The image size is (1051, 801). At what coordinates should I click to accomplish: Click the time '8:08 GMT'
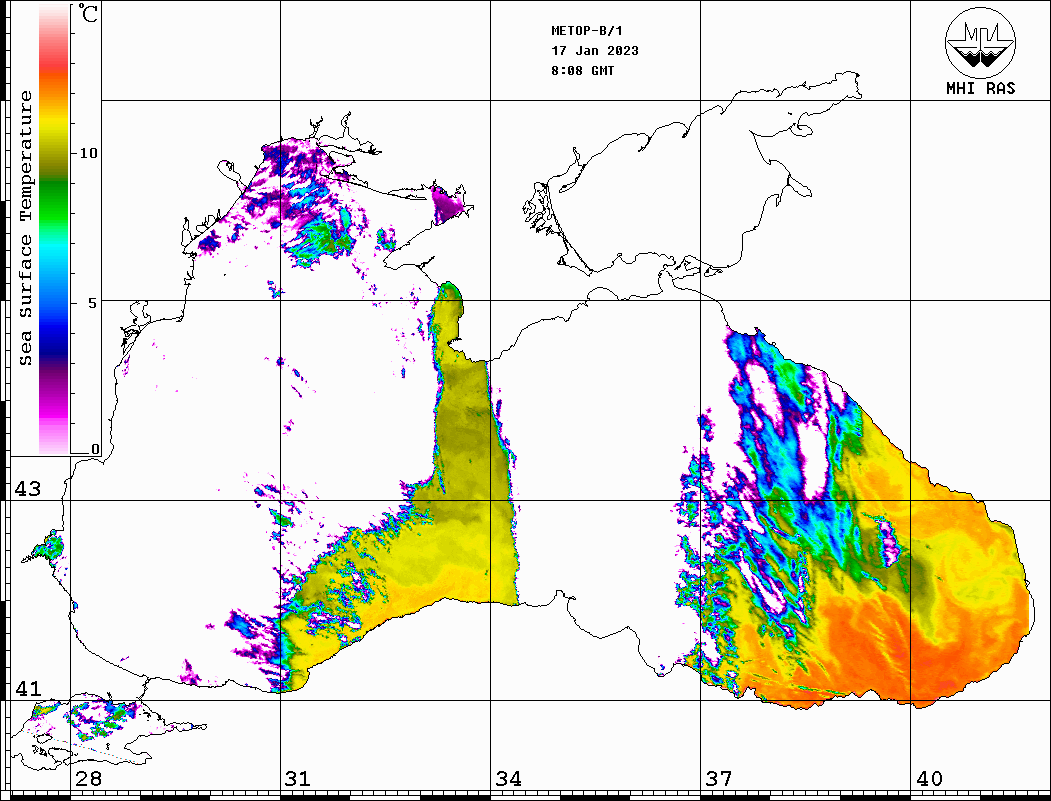point(582,70)
